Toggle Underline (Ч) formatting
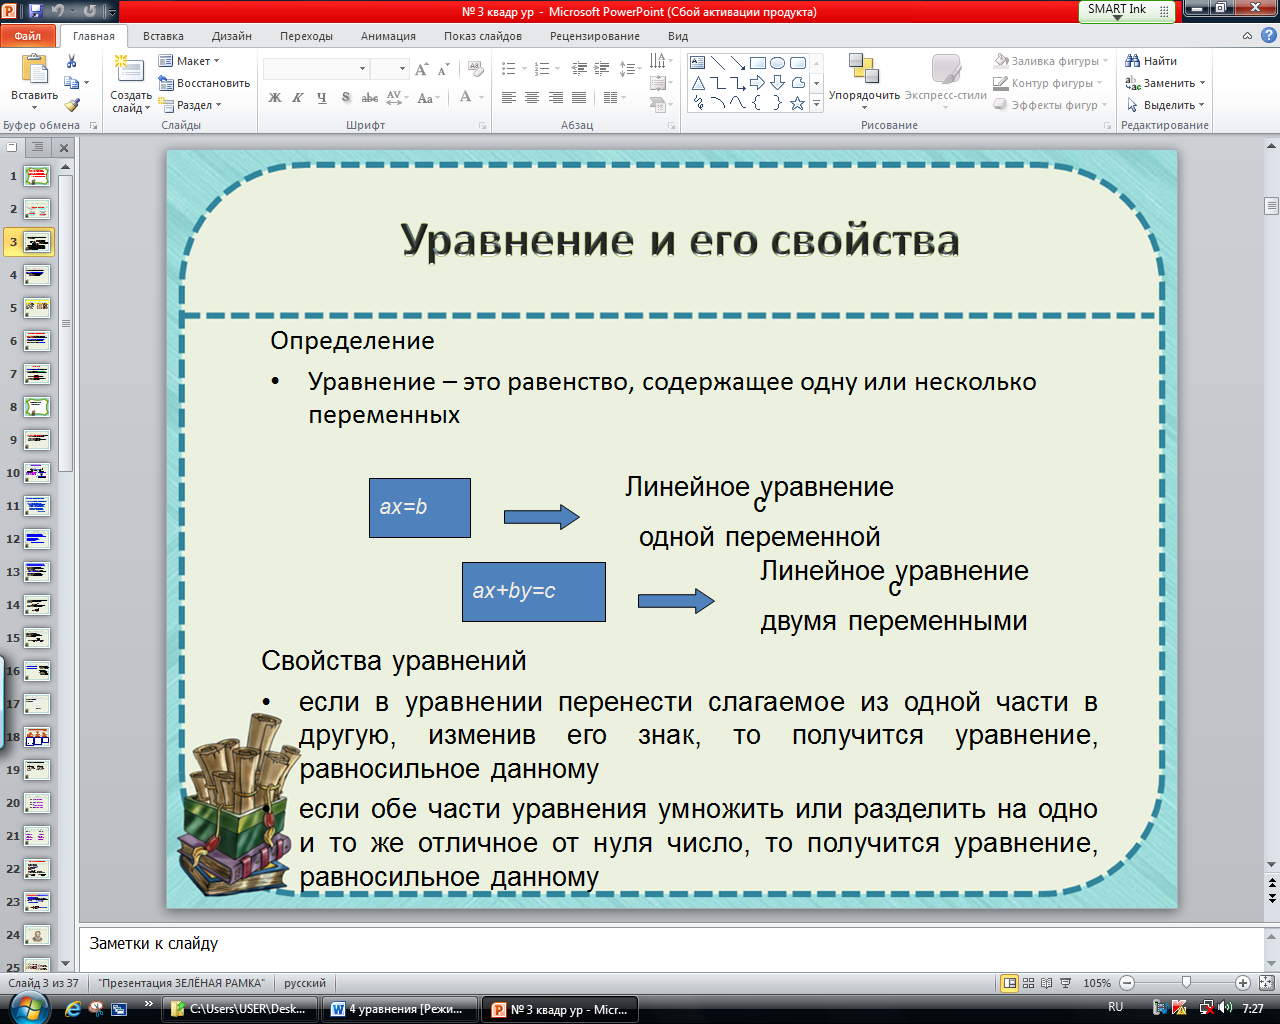The image size is (1280, 1024). 321,98
